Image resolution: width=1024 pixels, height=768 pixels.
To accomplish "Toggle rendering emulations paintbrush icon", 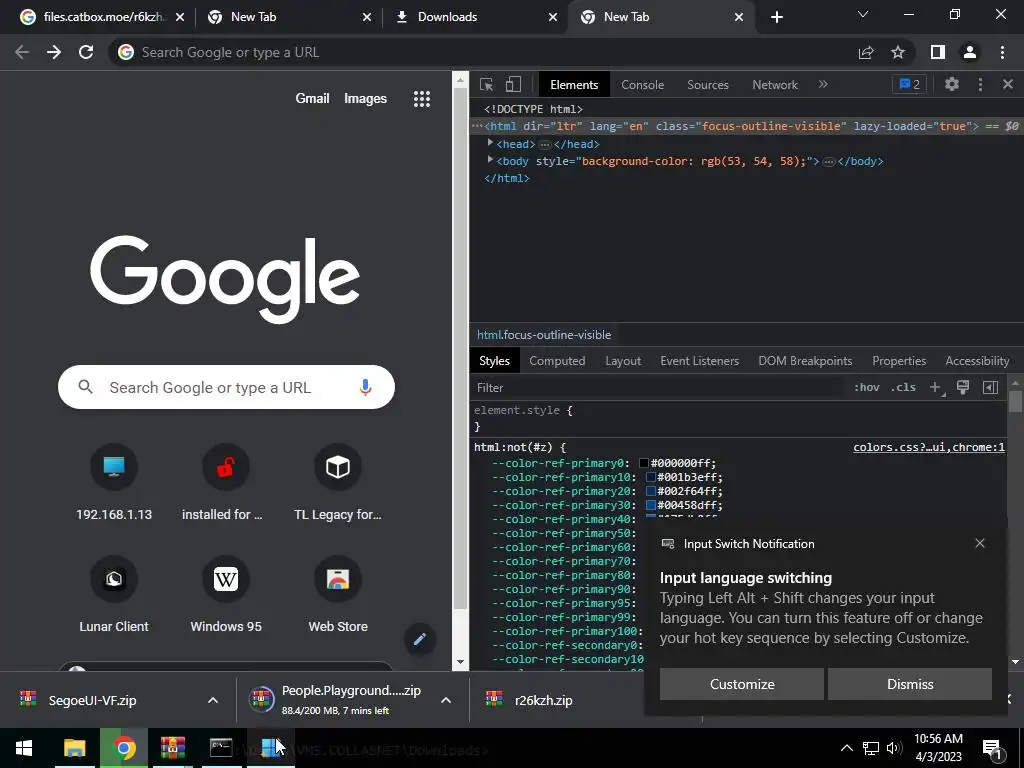I will click(963, 387).
